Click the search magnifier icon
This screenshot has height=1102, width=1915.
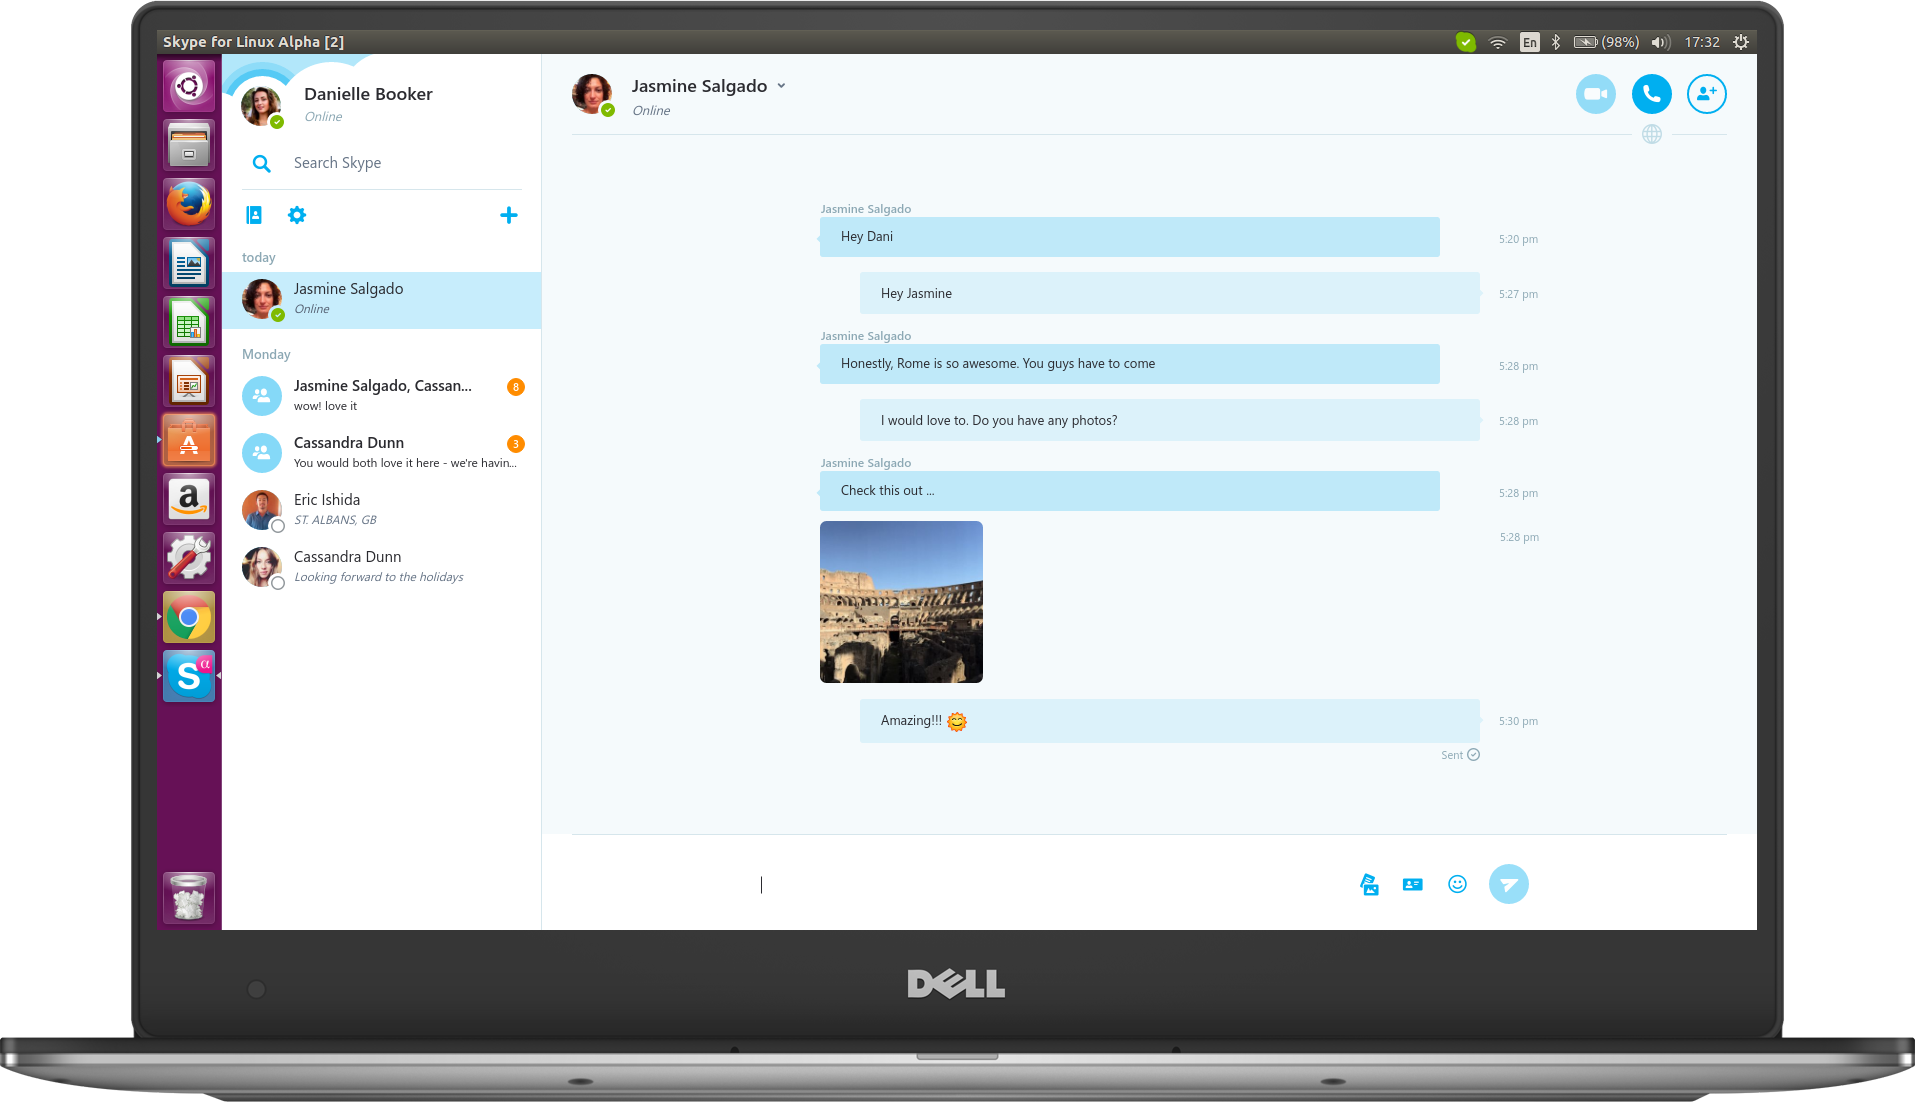click(261, 163)
